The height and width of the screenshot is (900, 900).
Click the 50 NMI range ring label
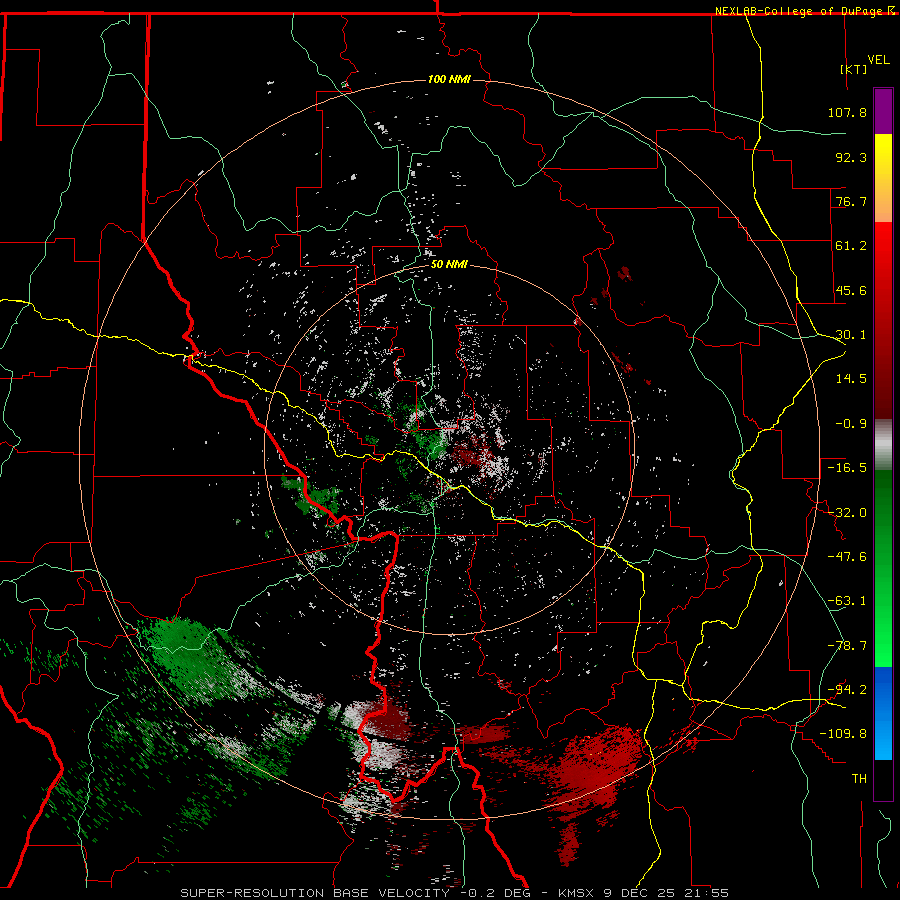pyautogui.click(x=449, y=265)
